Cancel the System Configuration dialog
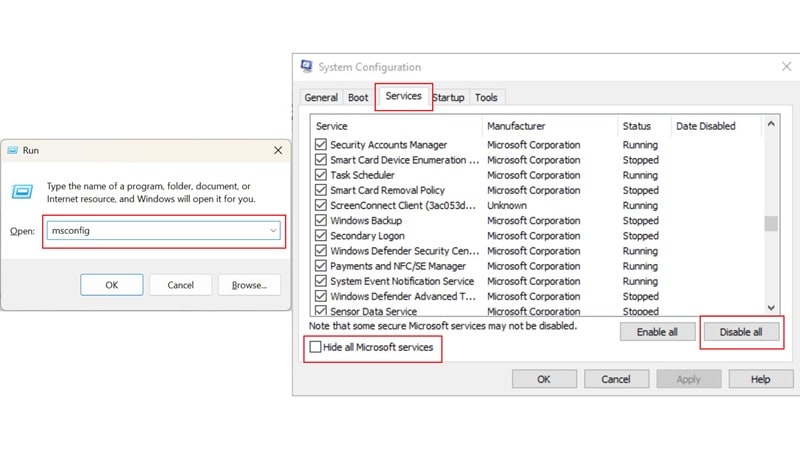800x450 pixels. 616,379
